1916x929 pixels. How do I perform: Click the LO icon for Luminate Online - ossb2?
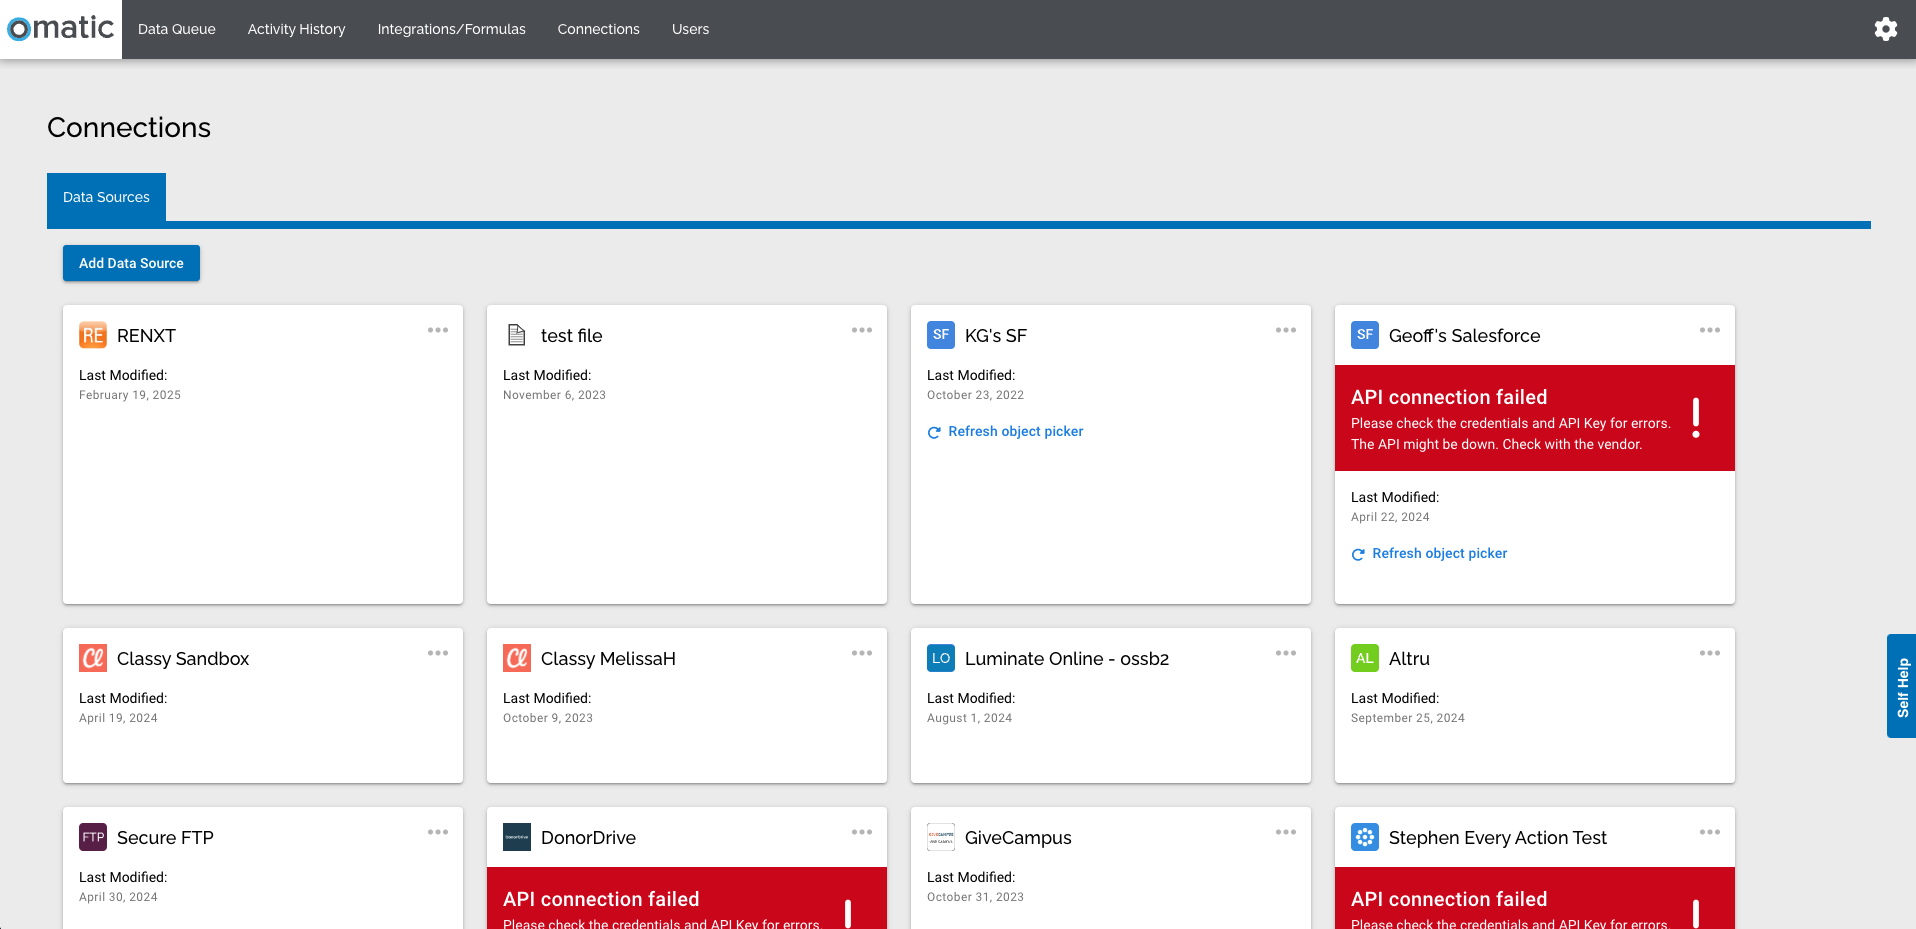pyautogui.click(x=940, y=658)
